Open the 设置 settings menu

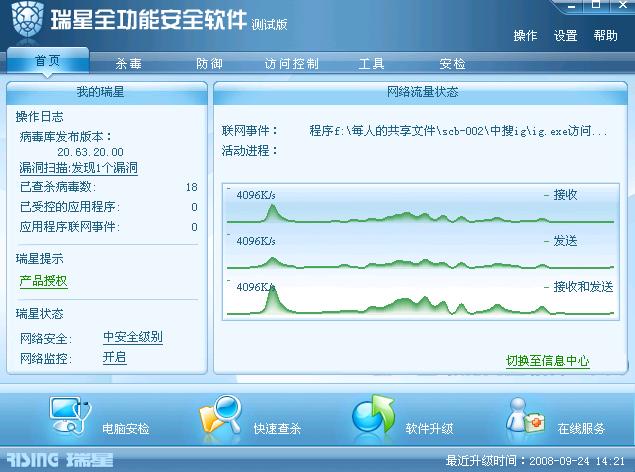[x=565, y=36]
